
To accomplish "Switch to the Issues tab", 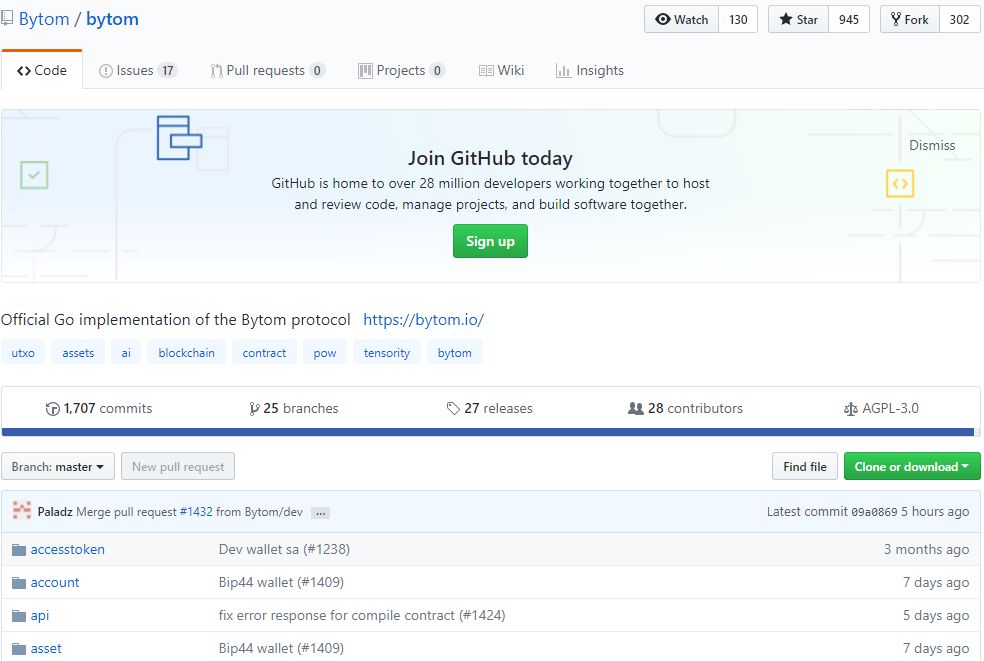I will 138,71.
